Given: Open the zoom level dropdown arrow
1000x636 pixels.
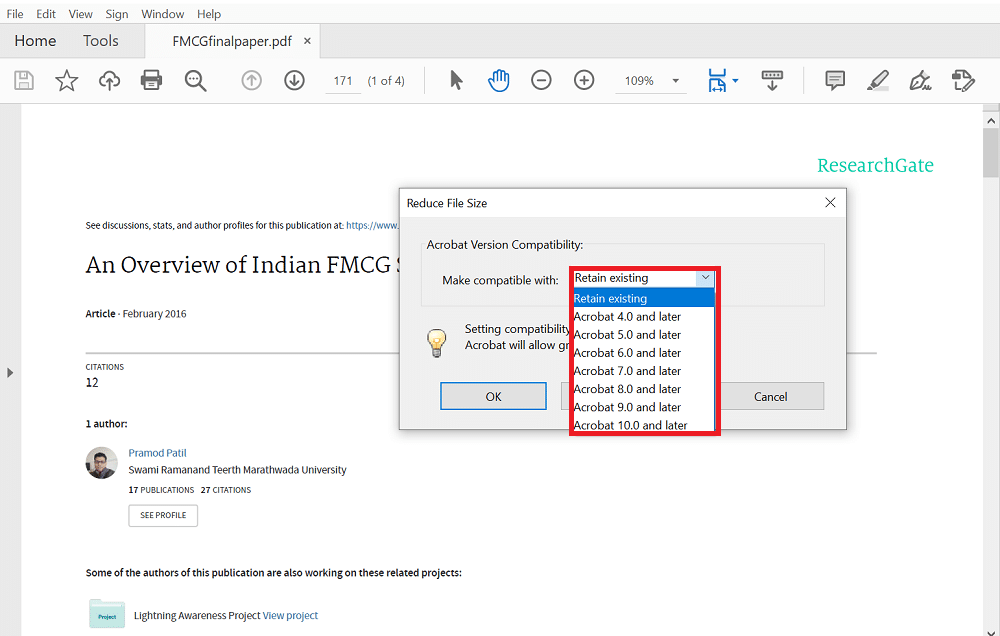Looking at the screenshot, I should [675, 81].
